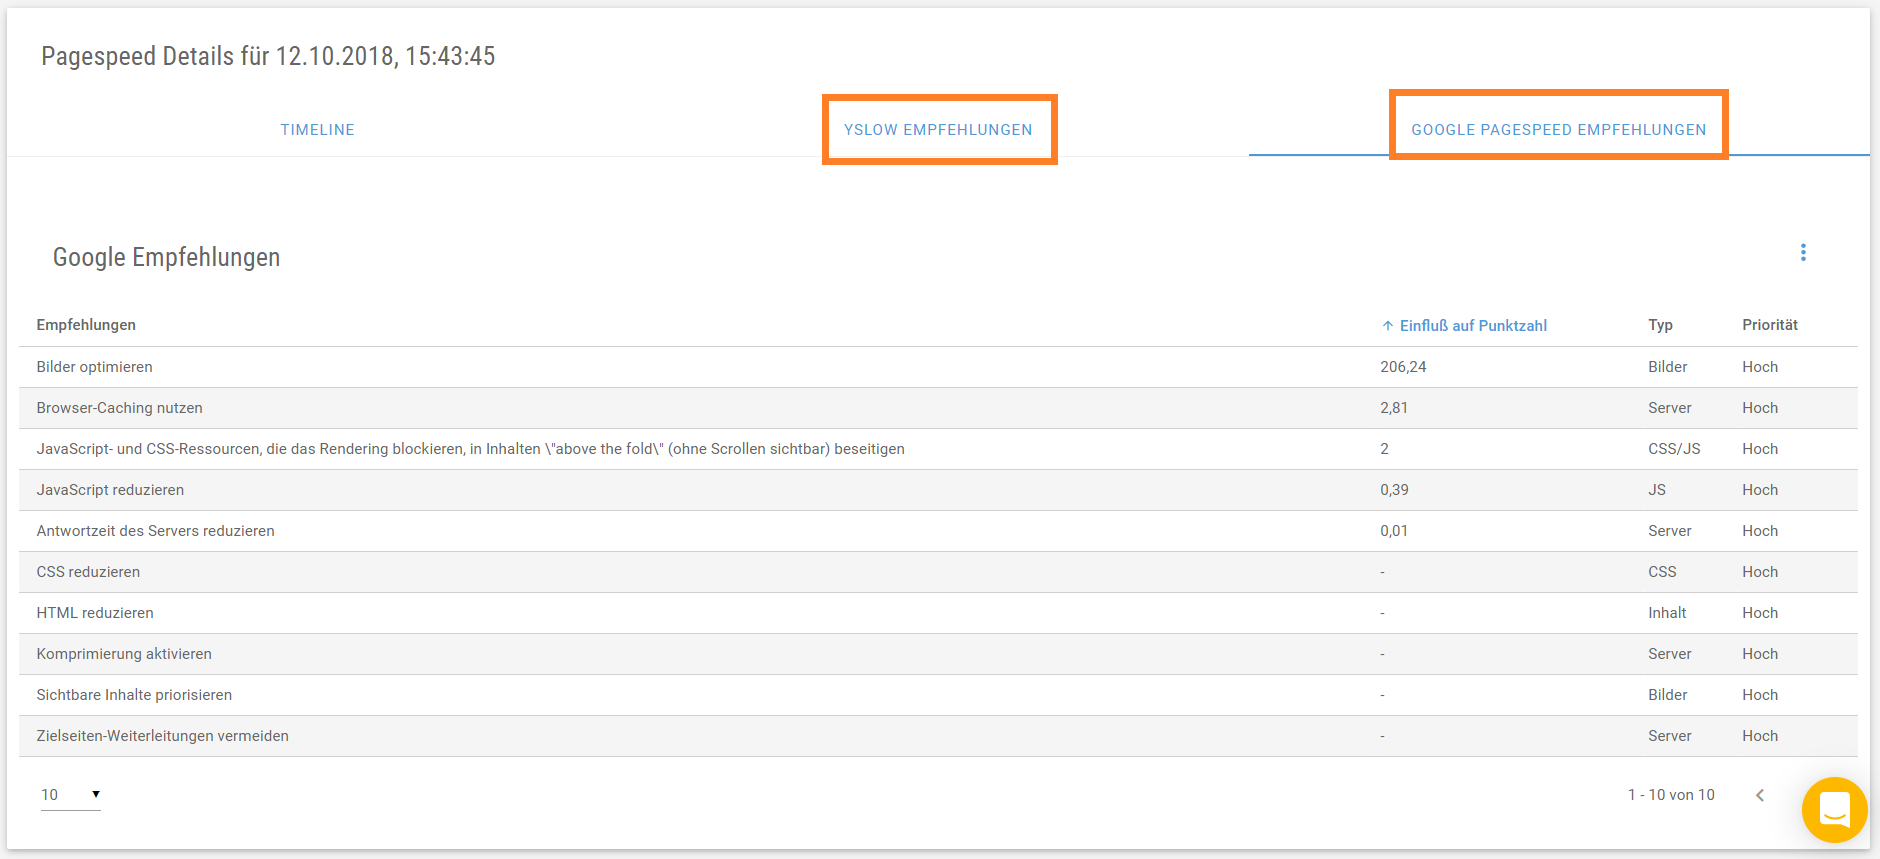This screenshot has width=1880, height=859.
Task: Select the Antwortzeit des Servers reduzieren row
Action: coord(938,531)
